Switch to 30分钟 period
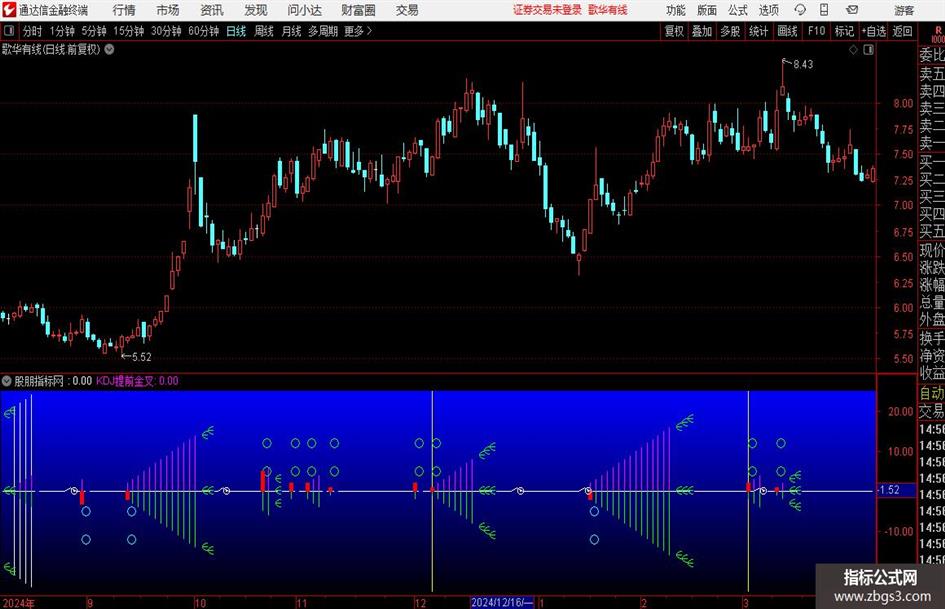Image resolution: width=945 pixels, height=609 pixels. coord(166,31)
